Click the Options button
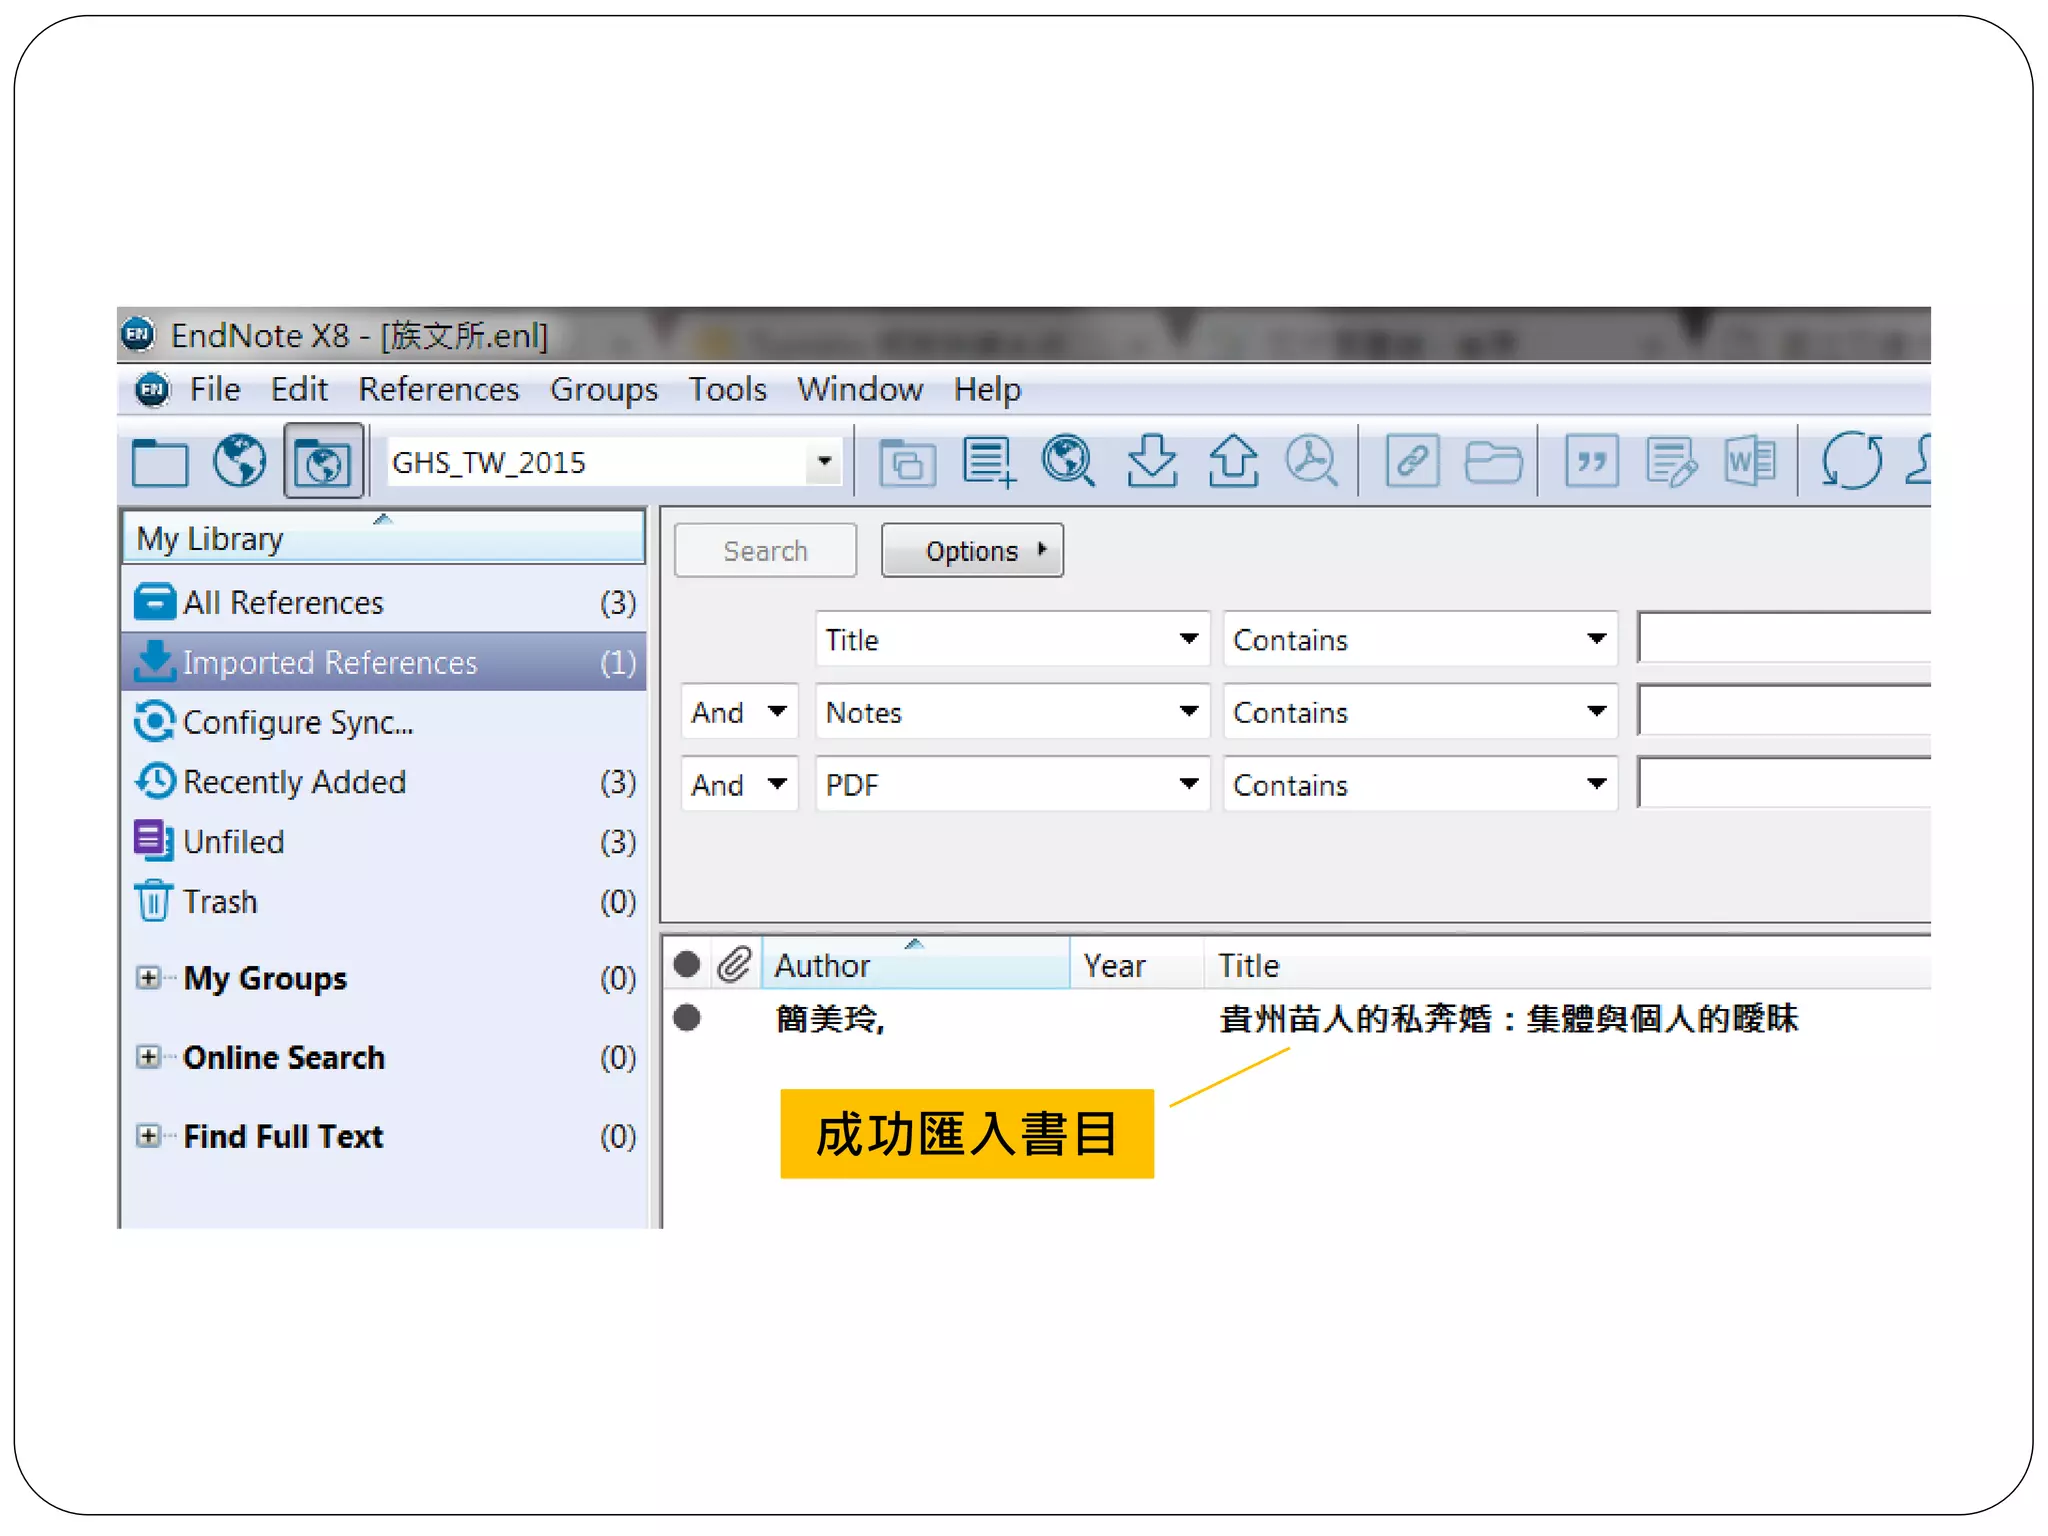Screen dimensions: 2048x1536 [x=971, y=551]
